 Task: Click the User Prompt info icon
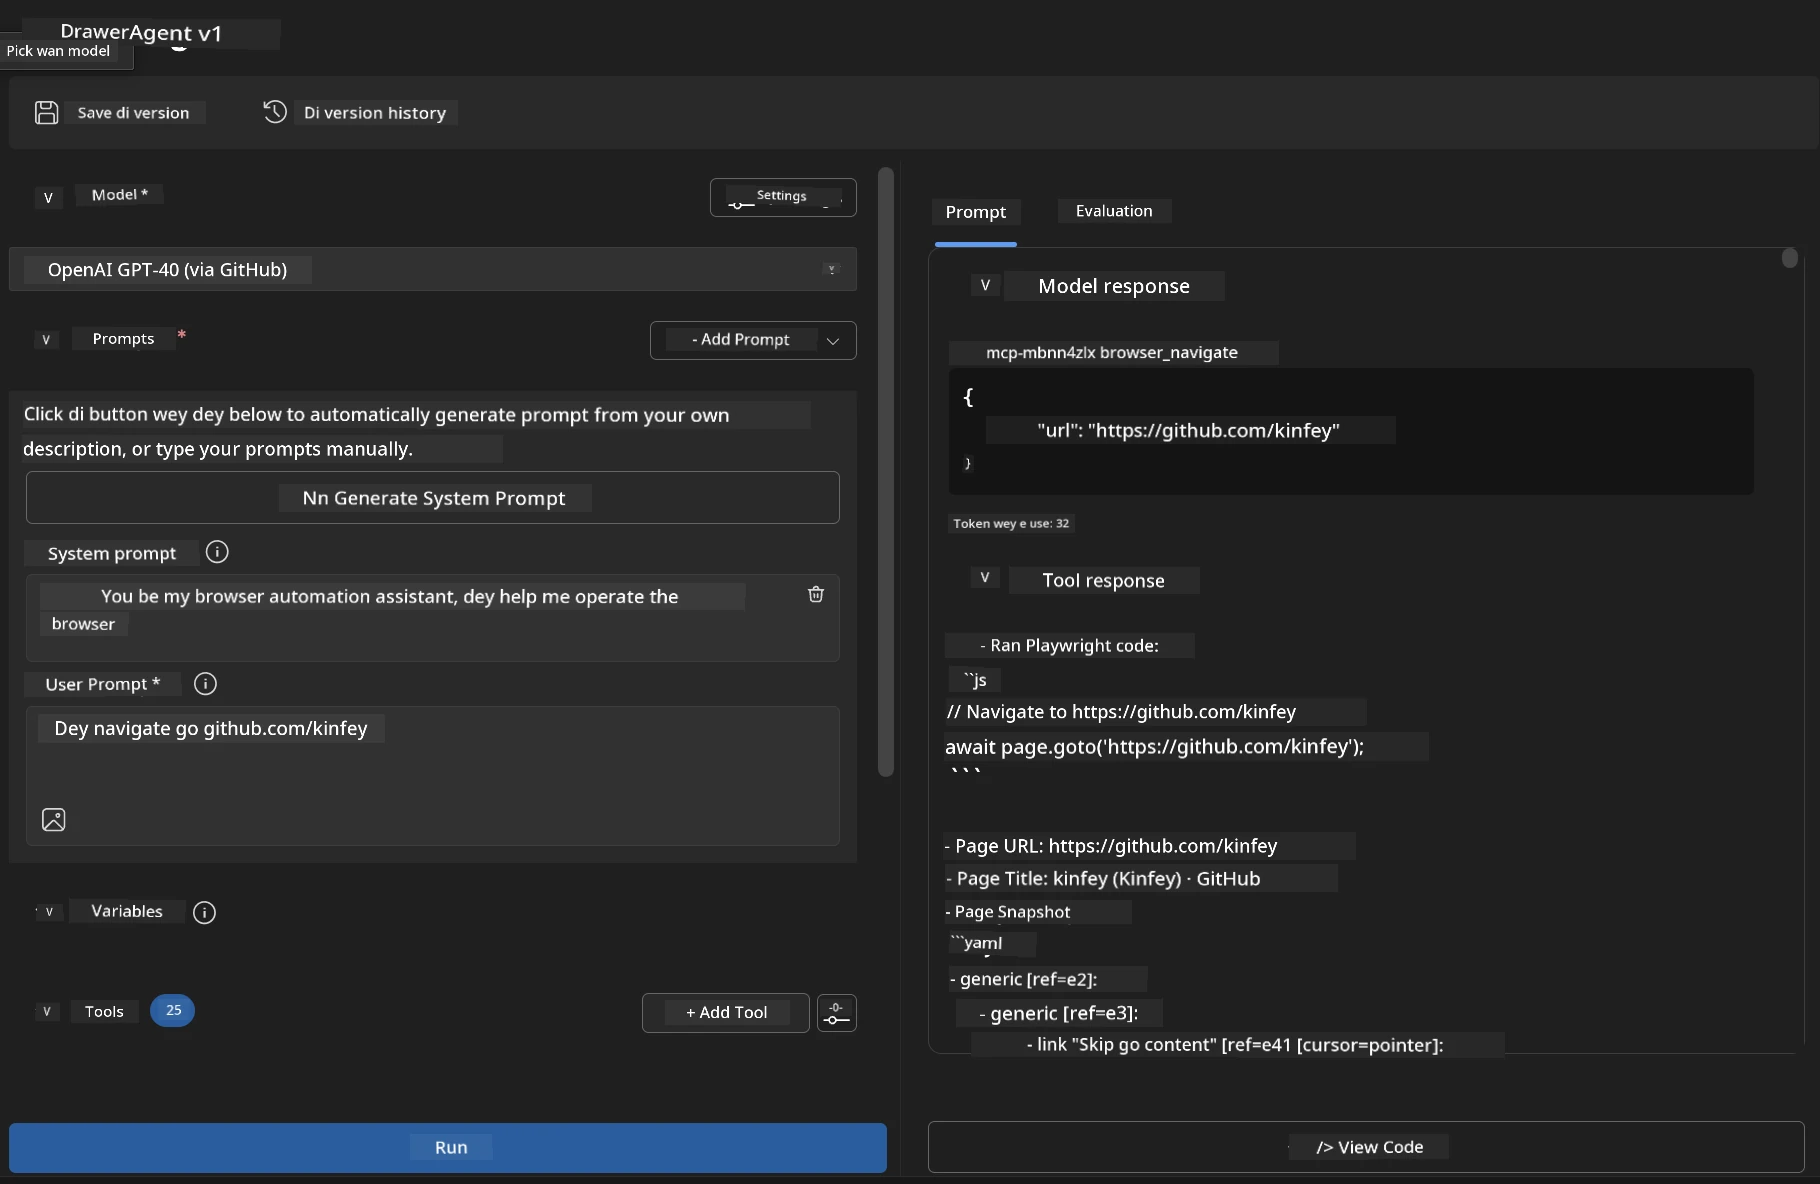click(205, 684)
